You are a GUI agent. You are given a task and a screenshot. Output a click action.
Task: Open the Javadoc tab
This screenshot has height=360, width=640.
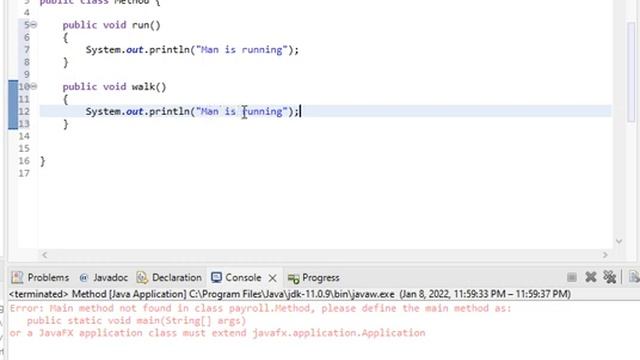[x=104, y=278]
